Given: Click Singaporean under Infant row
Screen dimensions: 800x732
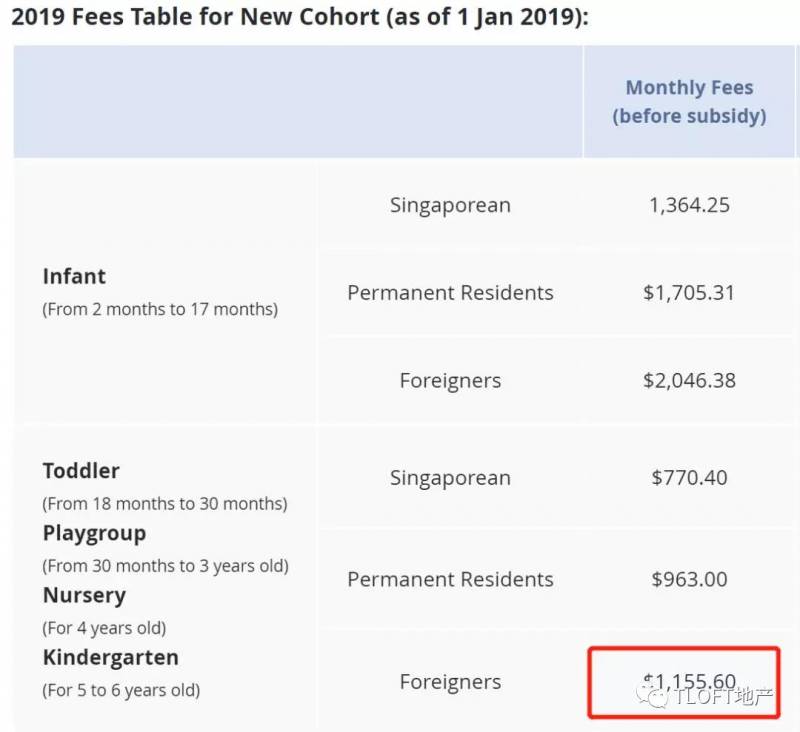Looking at the screenshot, I should pyautogui.click(x=450, y=205).
